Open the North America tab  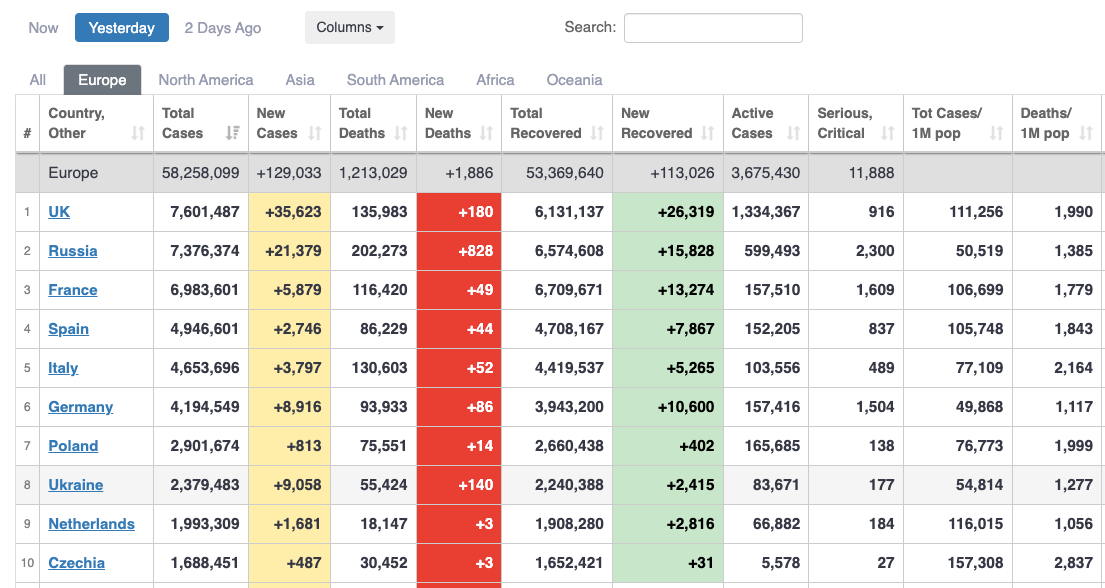(x=205, y=80)
